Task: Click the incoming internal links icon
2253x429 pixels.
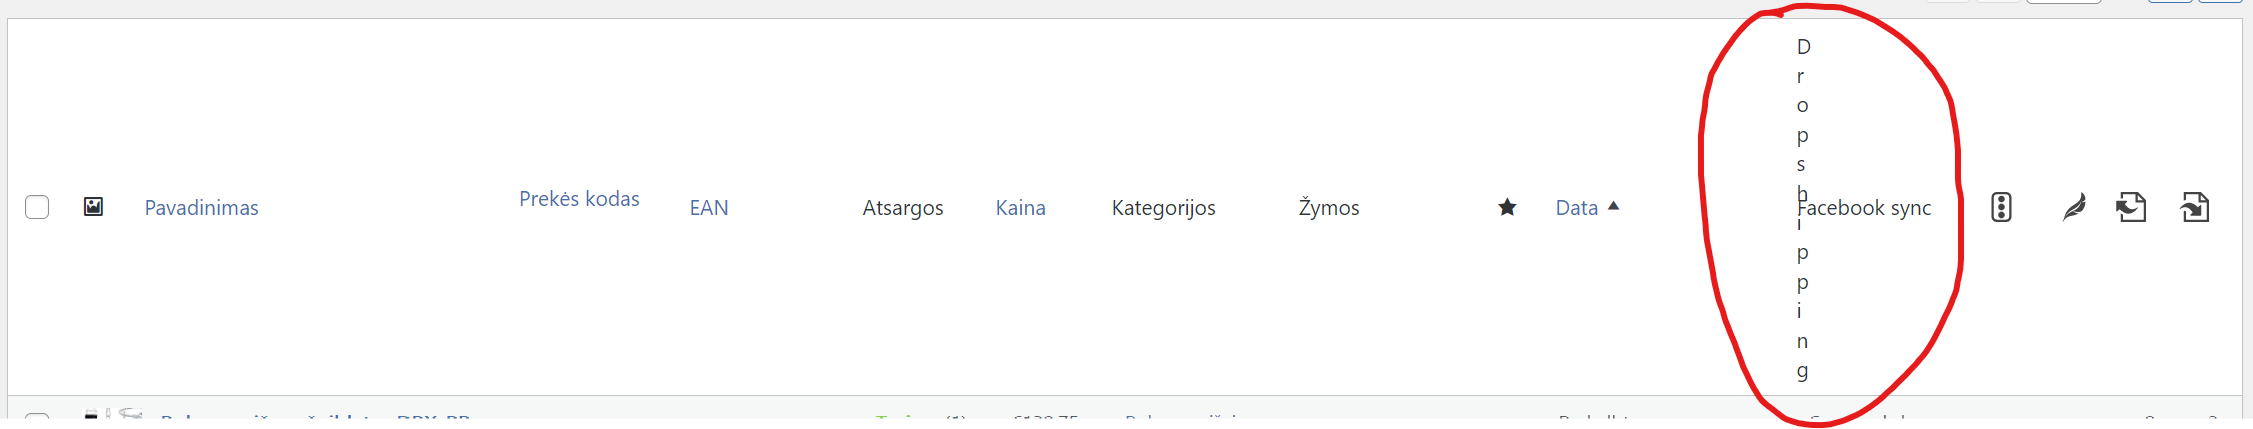Action: (x=2195, y=207)
